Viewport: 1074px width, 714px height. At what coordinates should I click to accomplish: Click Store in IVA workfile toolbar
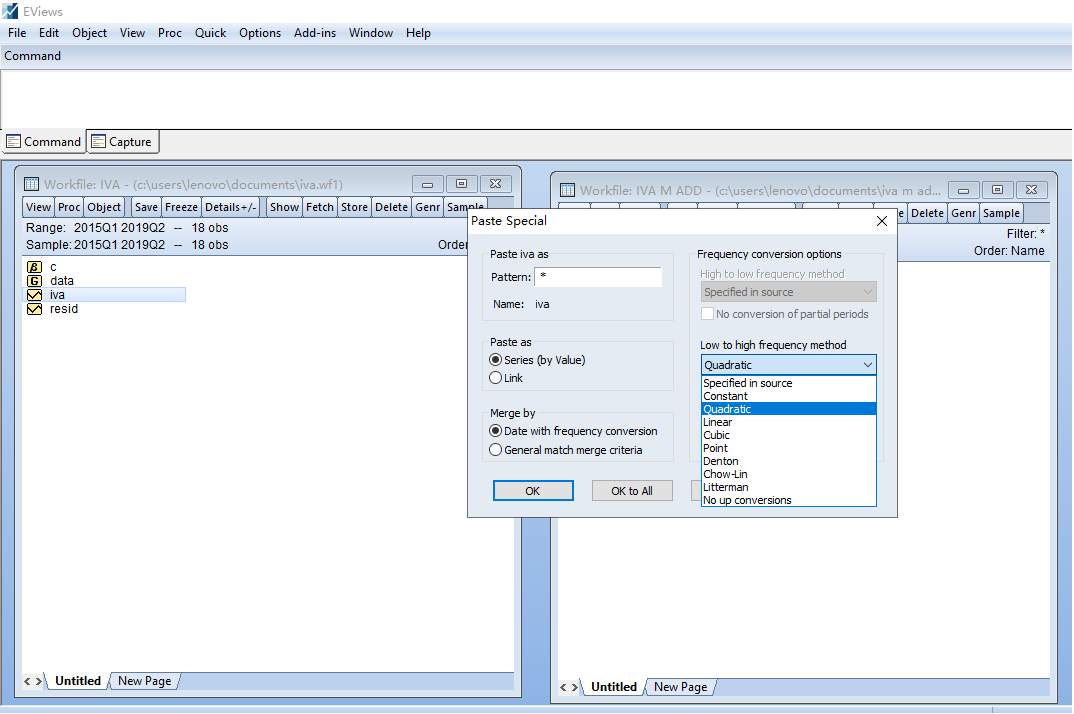355,207
